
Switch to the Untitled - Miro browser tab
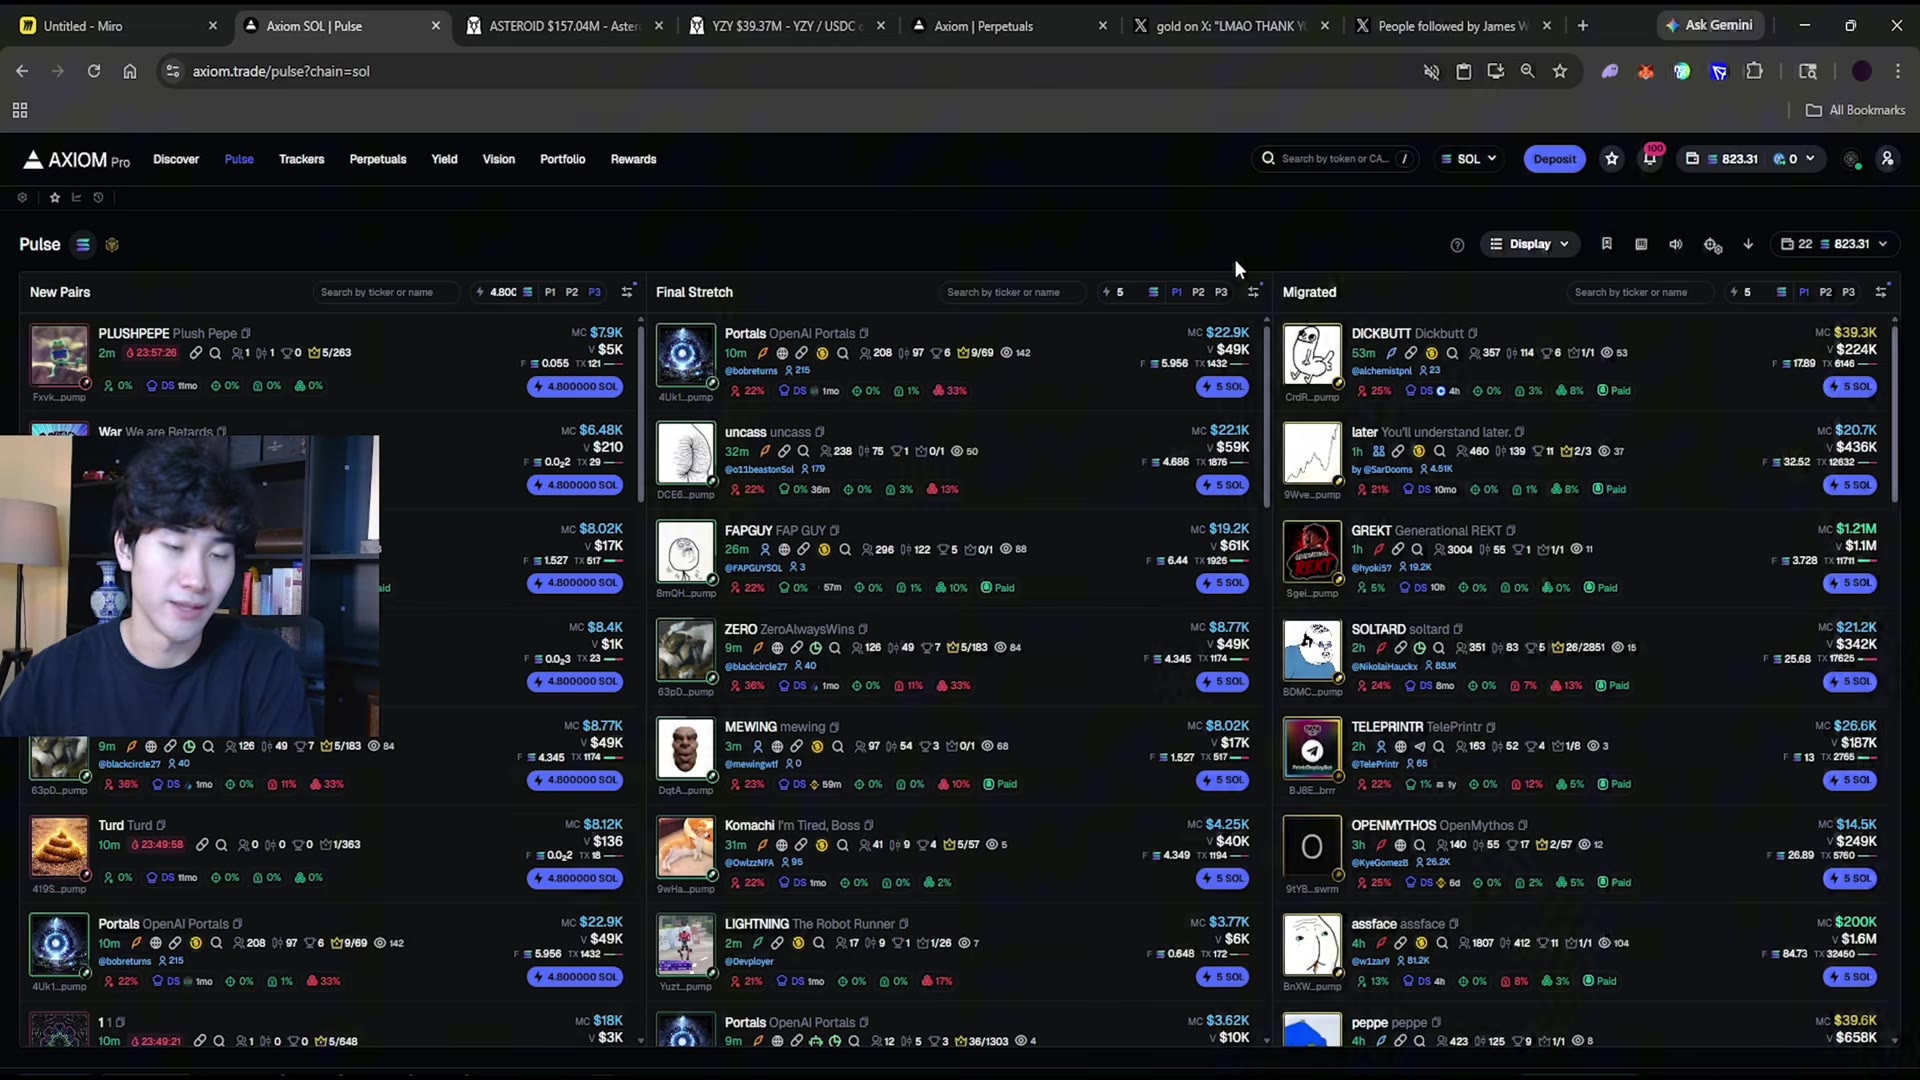118,26
